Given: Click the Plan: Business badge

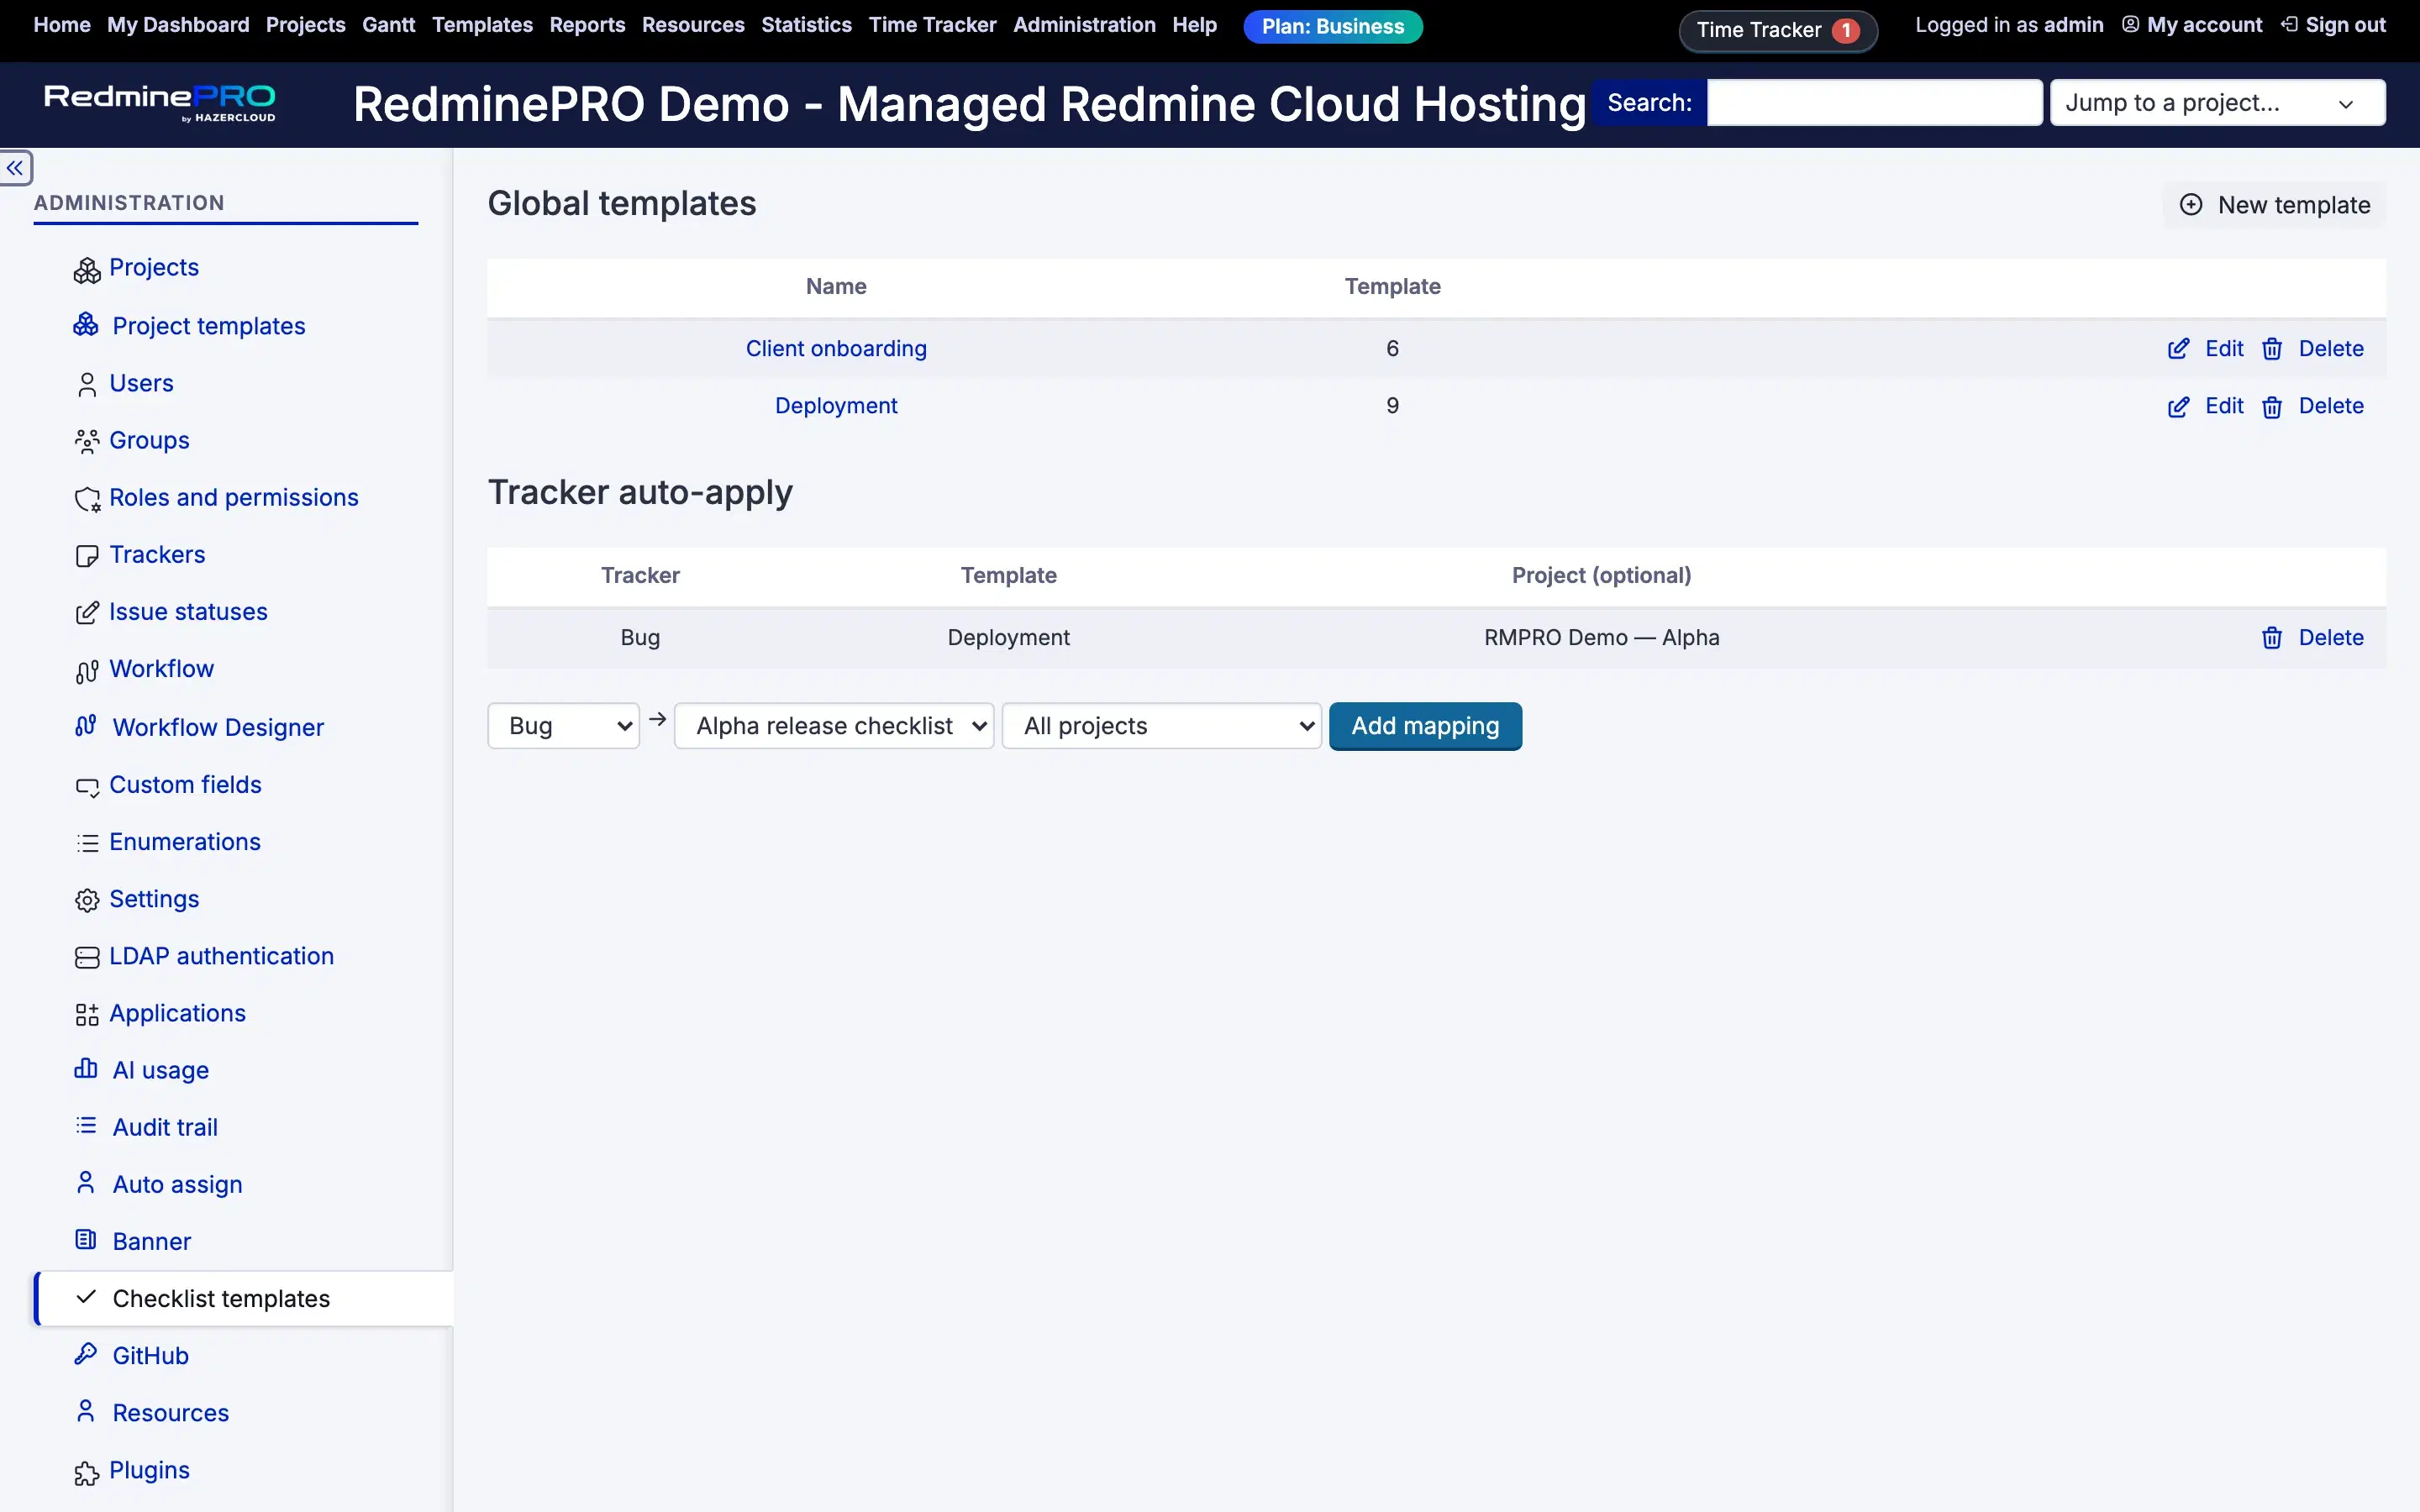Looking at the screenshot, I should [1332, 27].
